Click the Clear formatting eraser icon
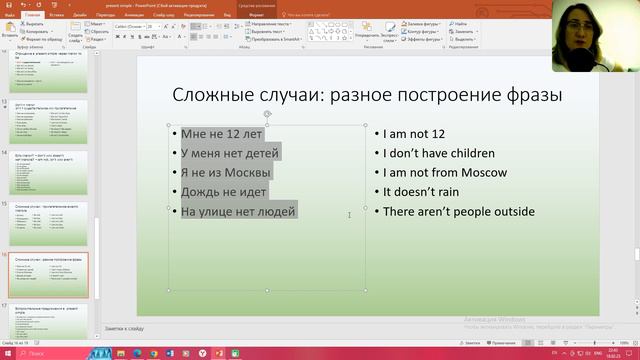Screen dimensions: 640x360 pyautogui.click(x=183, y=27)
